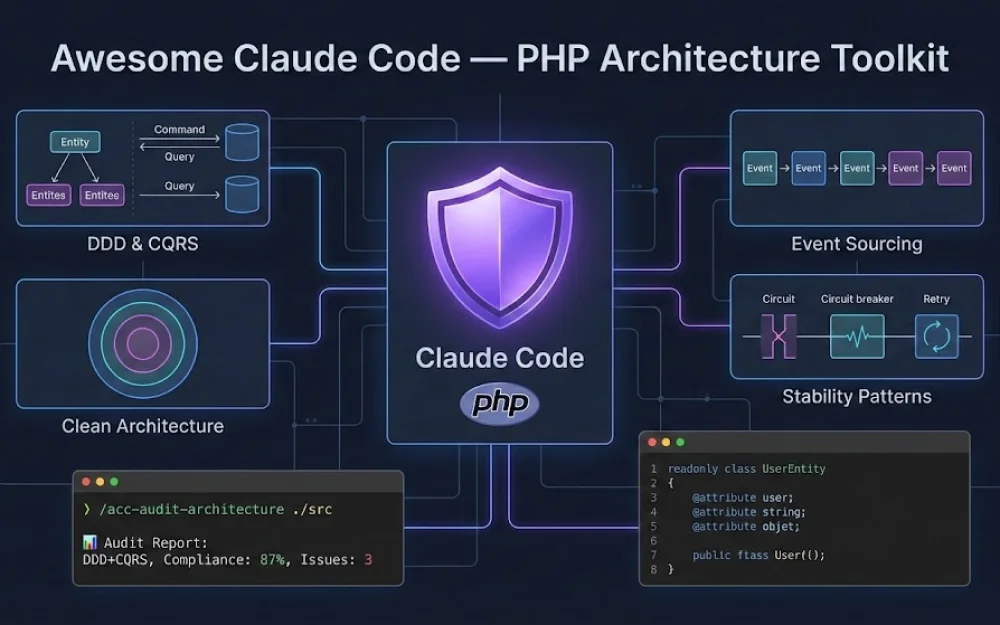Click the Query label directly below Command
The image size is (1000, 625).
pos(179,157)
